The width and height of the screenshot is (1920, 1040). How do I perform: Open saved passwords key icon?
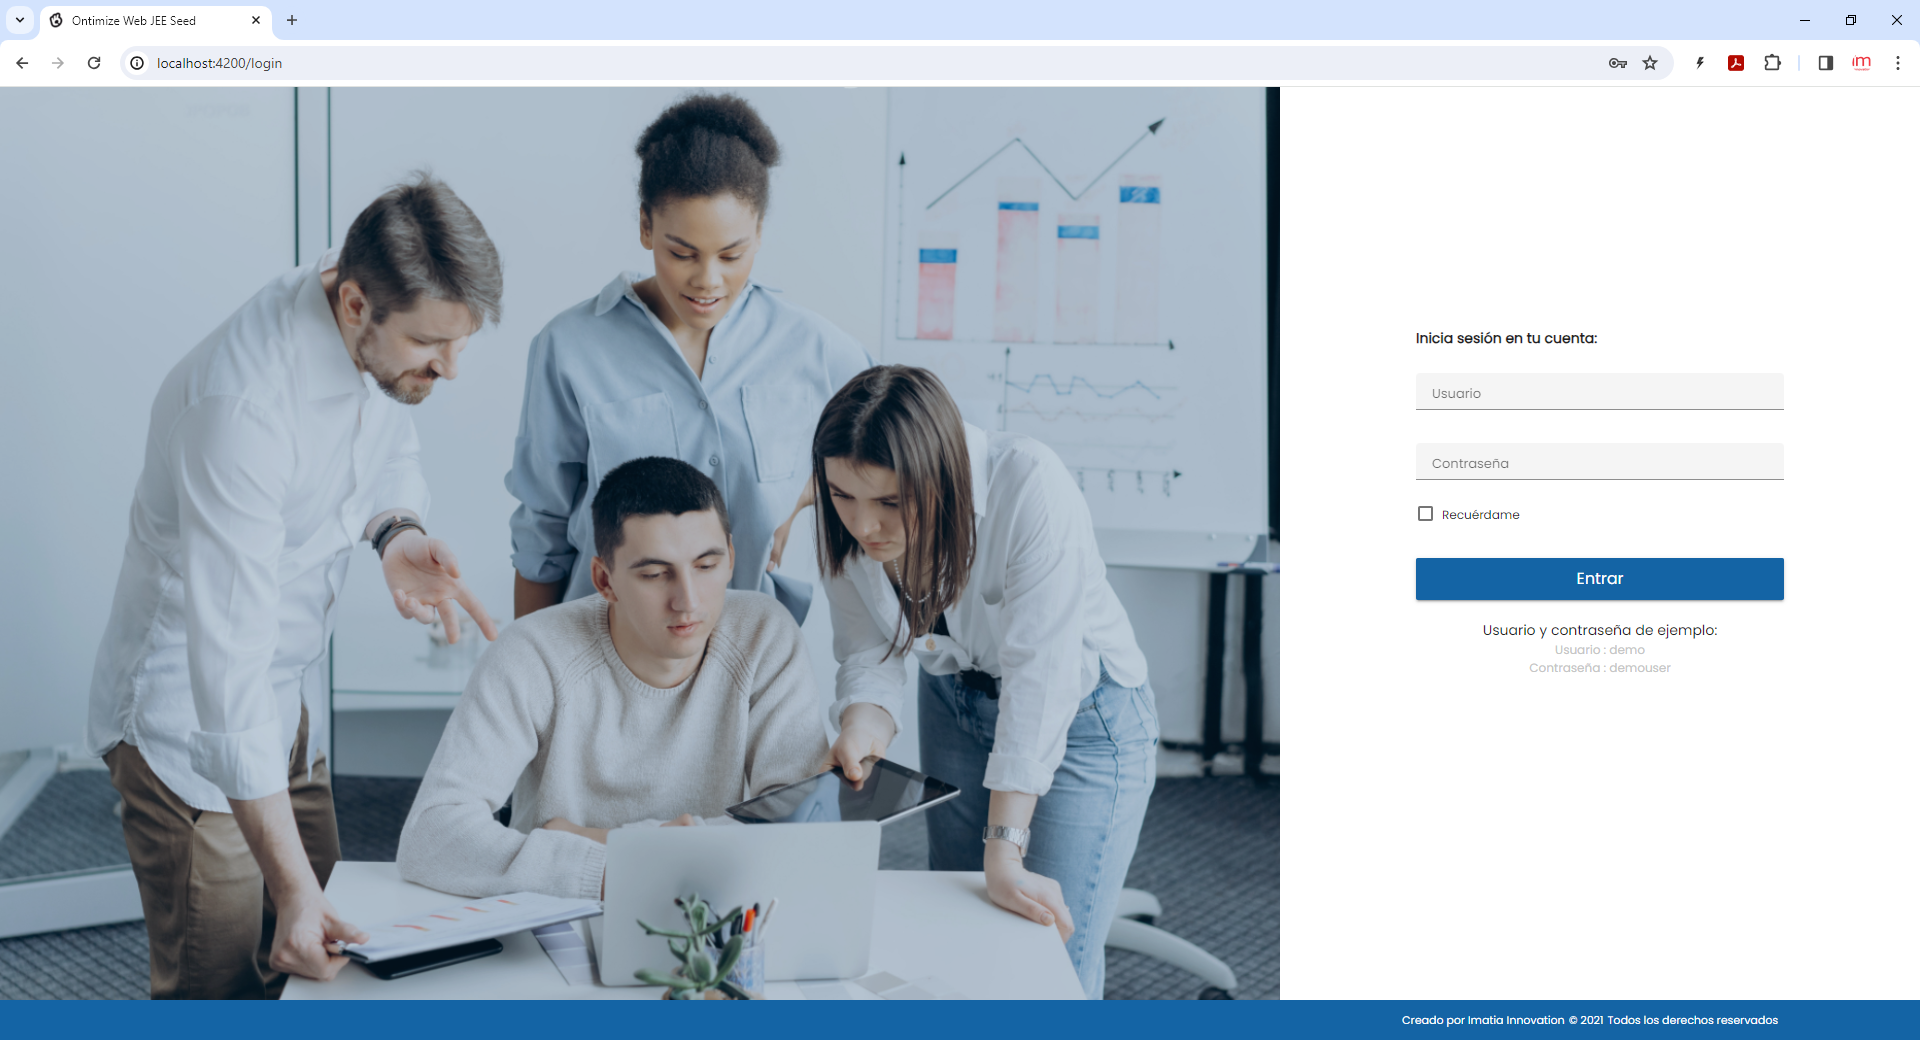click(x=1618, y=63)
